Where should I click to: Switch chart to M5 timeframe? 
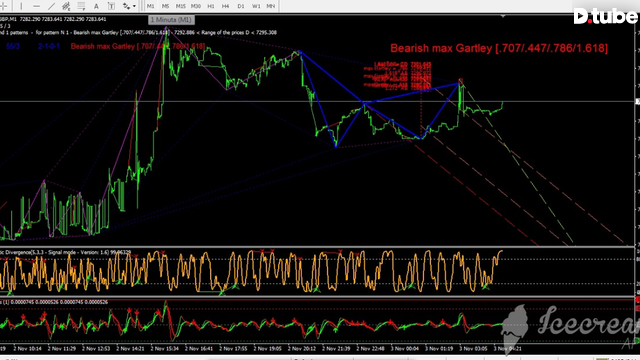(165, 6)
